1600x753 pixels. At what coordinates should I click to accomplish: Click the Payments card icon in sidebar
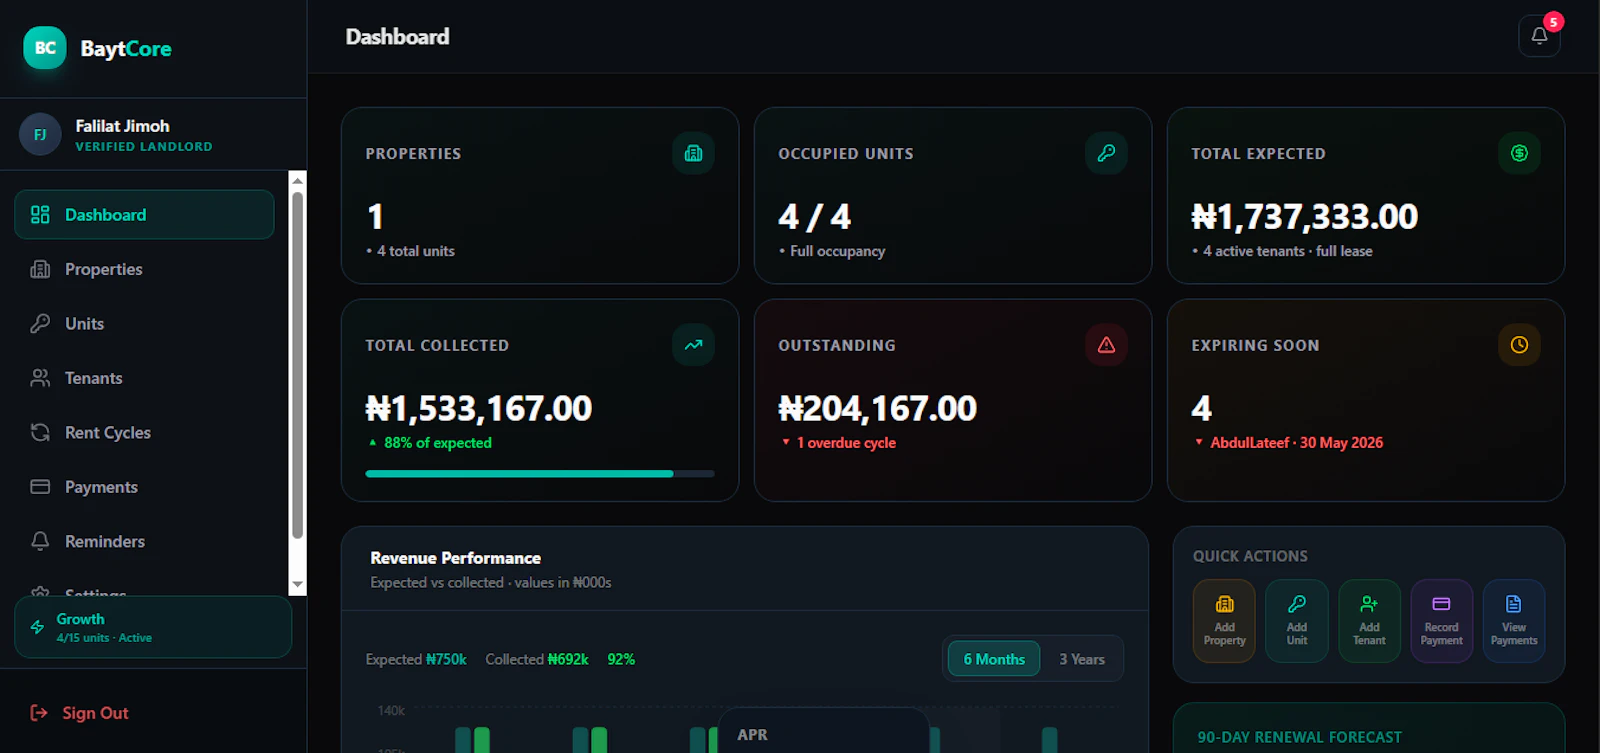click(40, 487)
